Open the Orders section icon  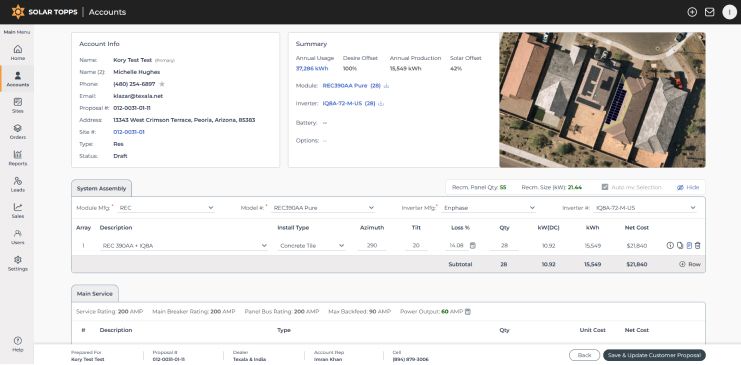coord(17,131)
